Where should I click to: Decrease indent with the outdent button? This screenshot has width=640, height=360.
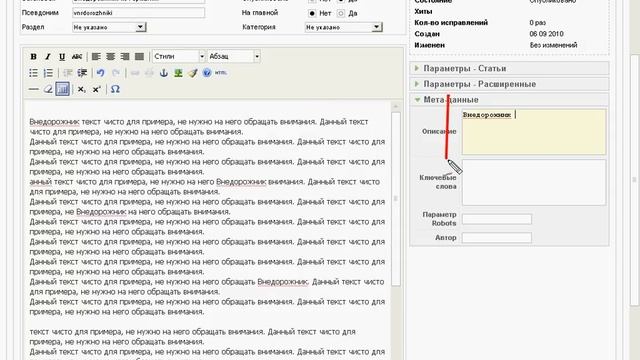click(x=68, y=73)
